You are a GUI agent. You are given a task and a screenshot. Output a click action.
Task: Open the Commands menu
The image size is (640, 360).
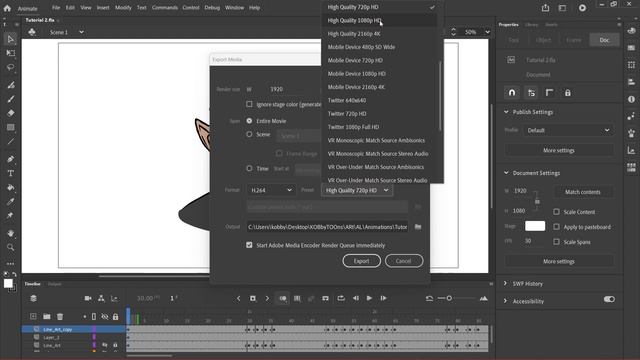click(164, 7)
